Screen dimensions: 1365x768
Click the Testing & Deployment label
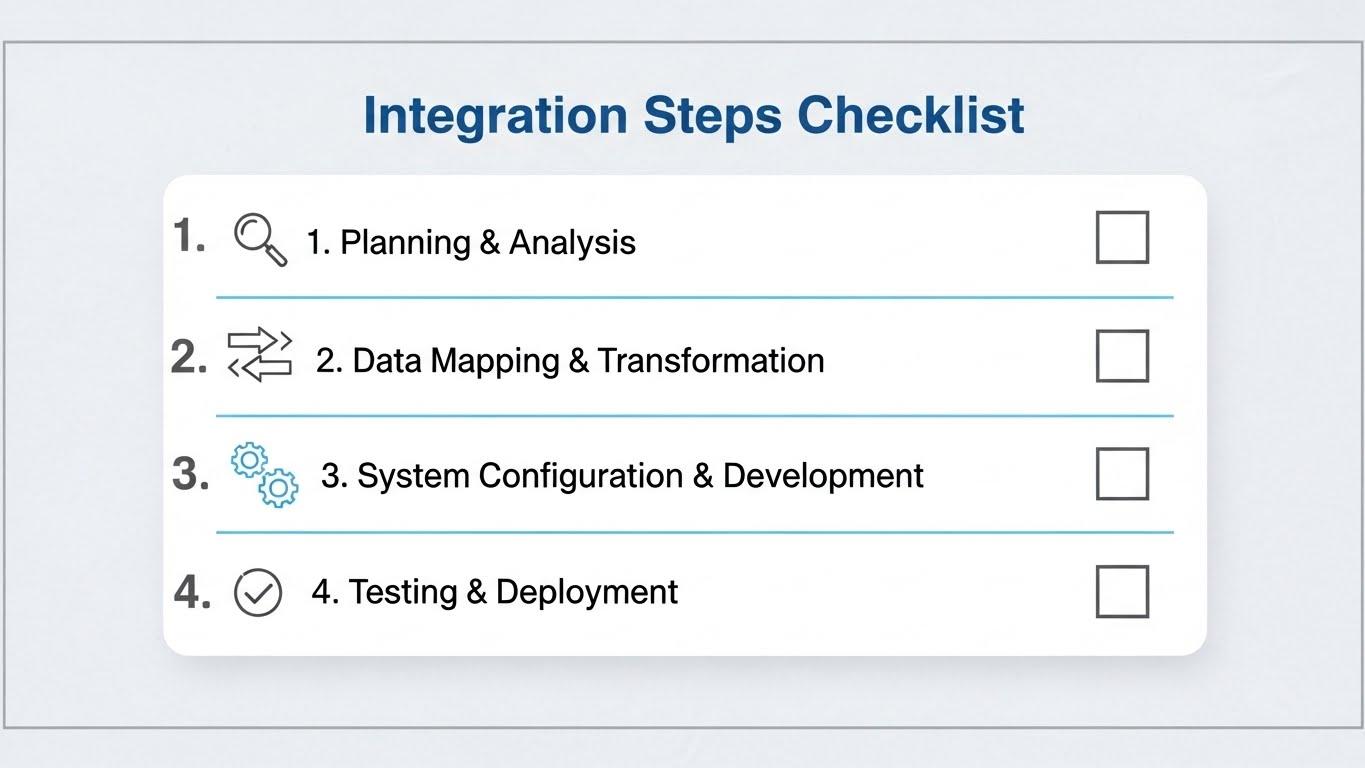[x=495, y=592]
